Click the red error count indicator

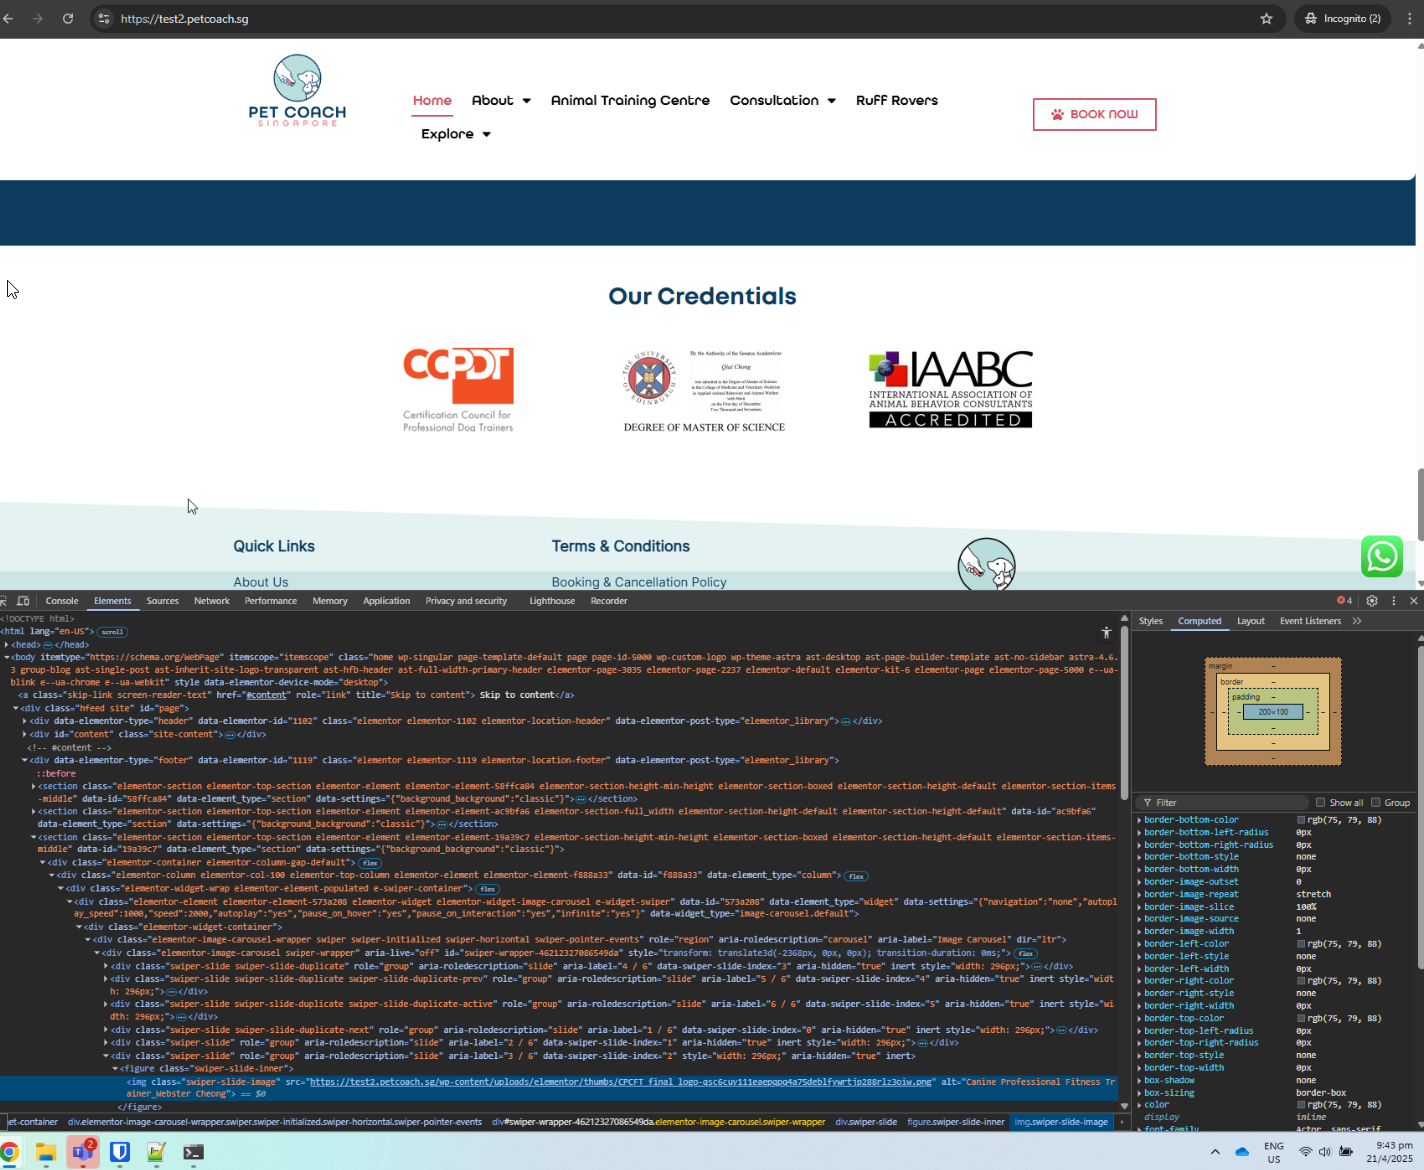point(1344,601)
